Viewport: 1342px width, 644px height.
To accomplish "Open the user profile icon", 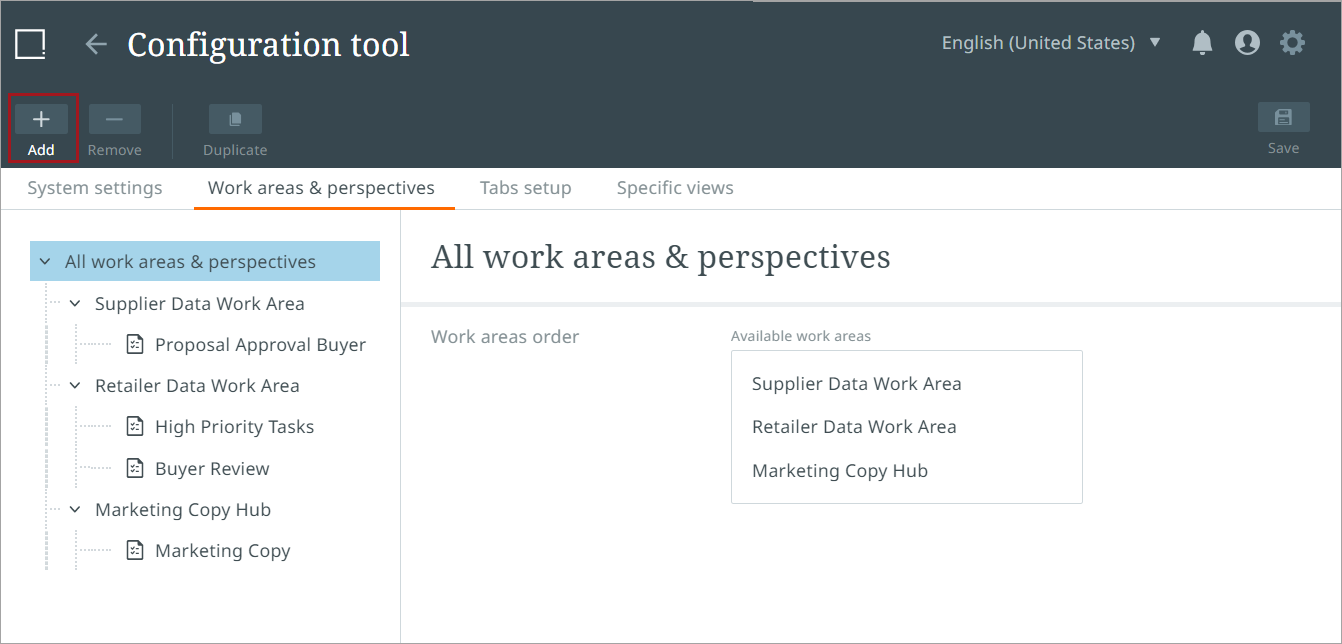I will click(1247, 43).
